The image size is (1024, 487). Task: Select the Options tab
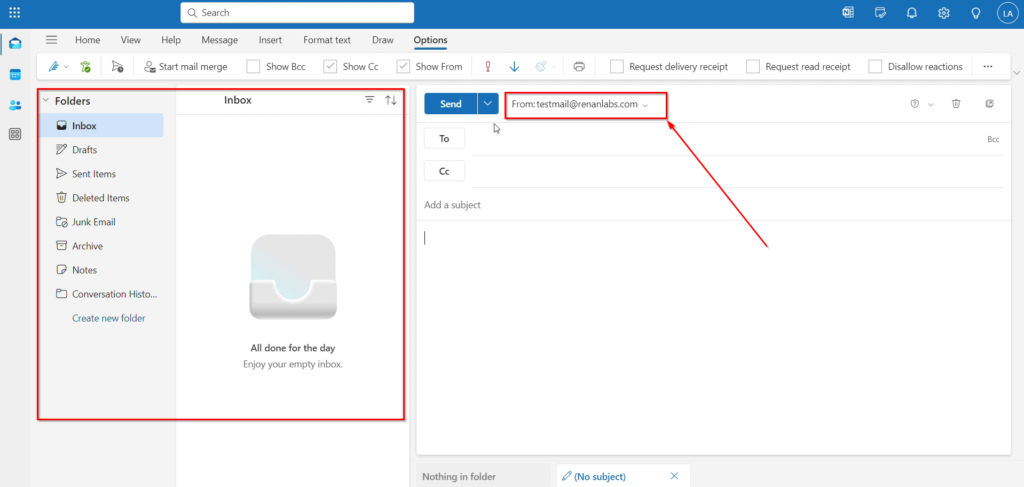tap(430, 40)
